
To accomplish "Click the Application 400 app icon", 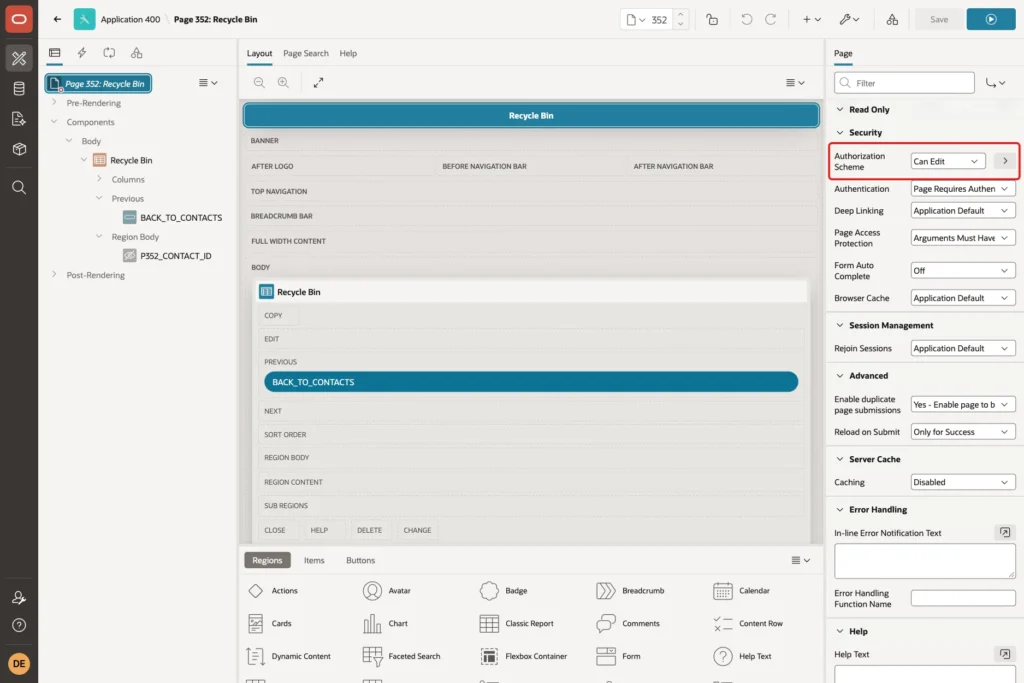I will [84, 19].
